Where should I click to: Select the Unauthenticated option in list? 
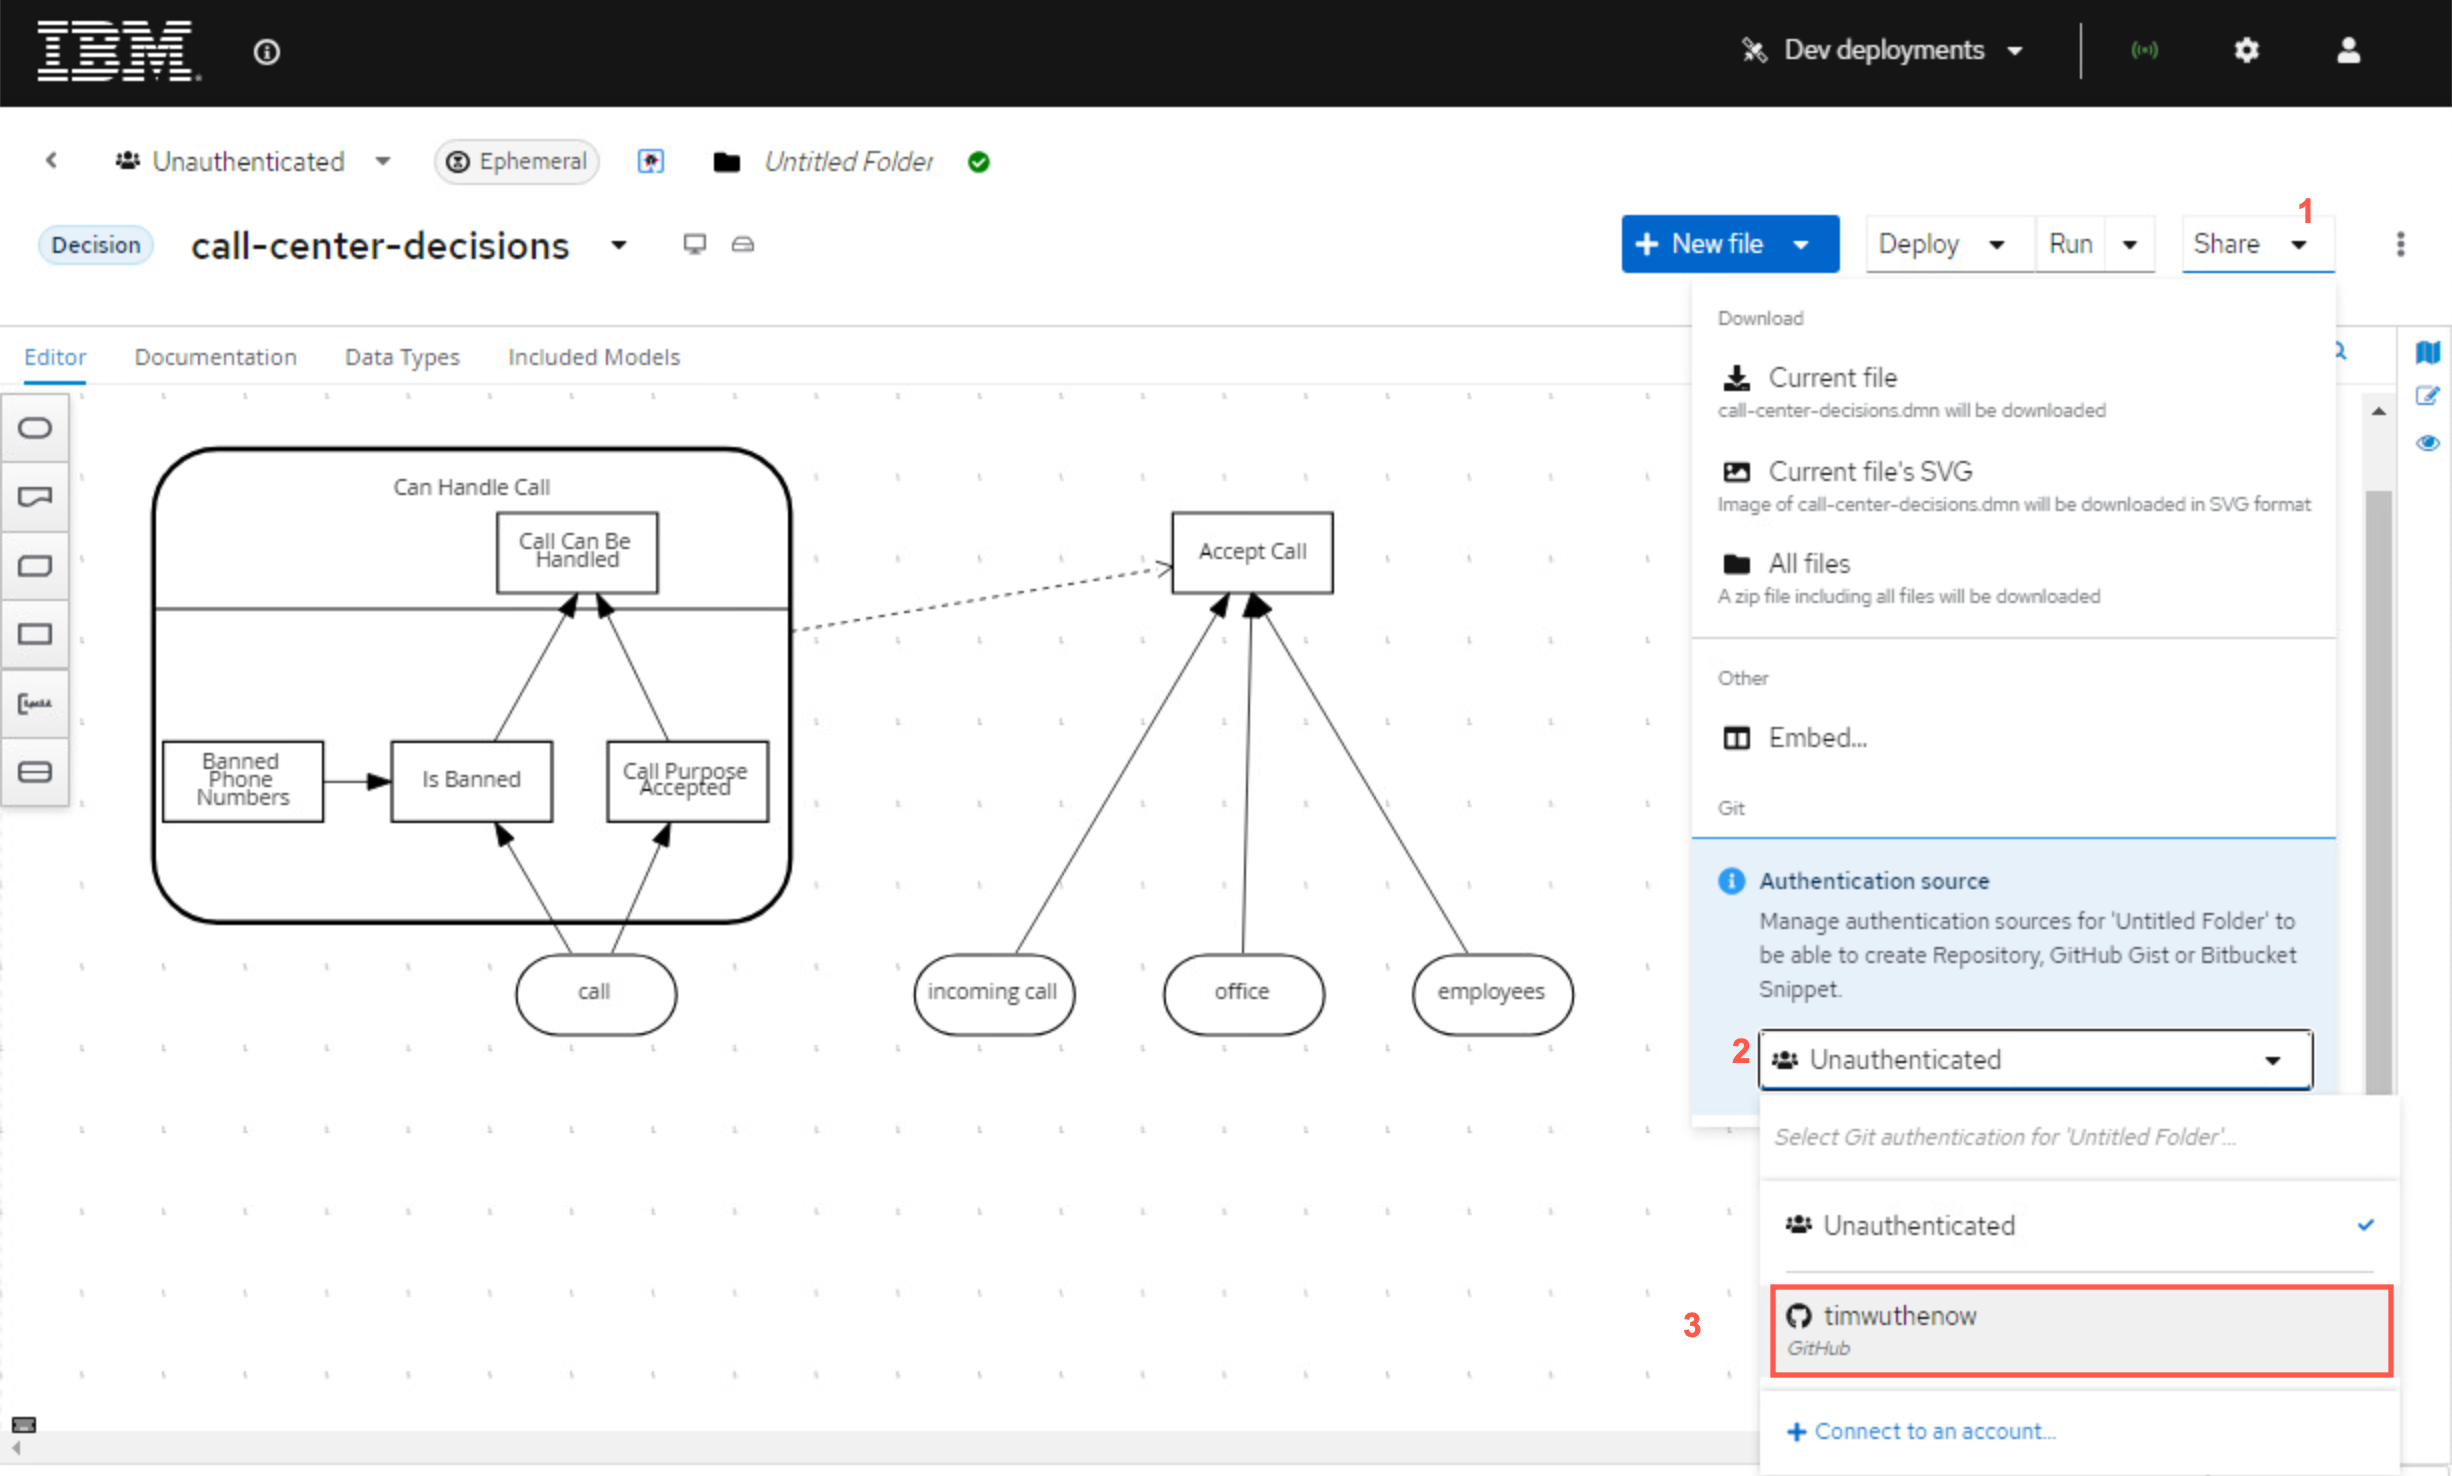(x=2078, y=1226)
